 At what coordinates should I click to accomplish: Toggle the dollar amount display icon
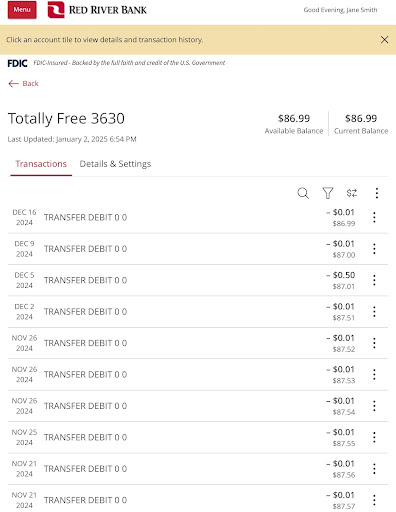click(x=352, y=193)
